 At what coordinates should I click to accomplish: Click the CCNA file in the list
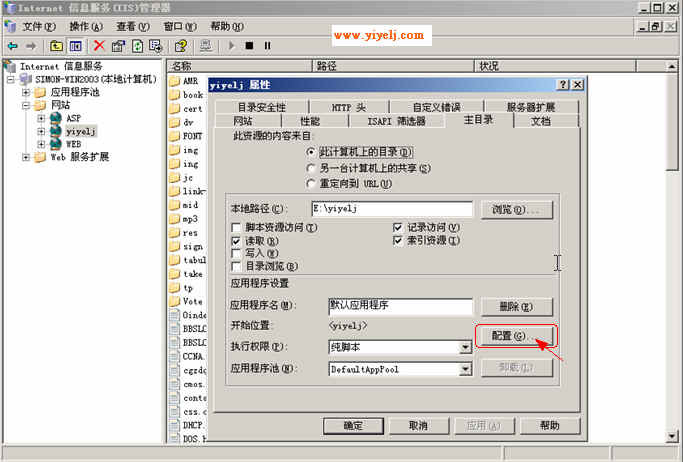pos(193,356)
